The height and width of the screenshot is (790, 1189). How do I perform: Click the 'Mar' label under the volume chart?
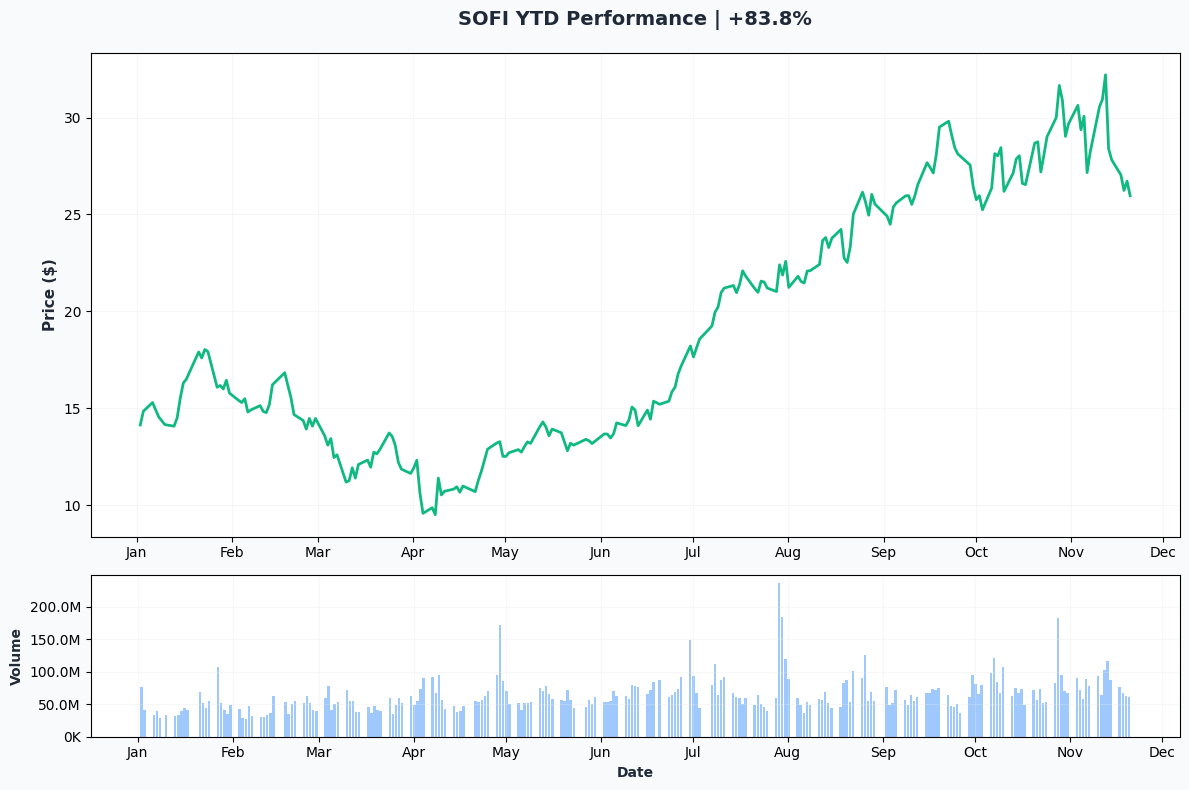318,753
